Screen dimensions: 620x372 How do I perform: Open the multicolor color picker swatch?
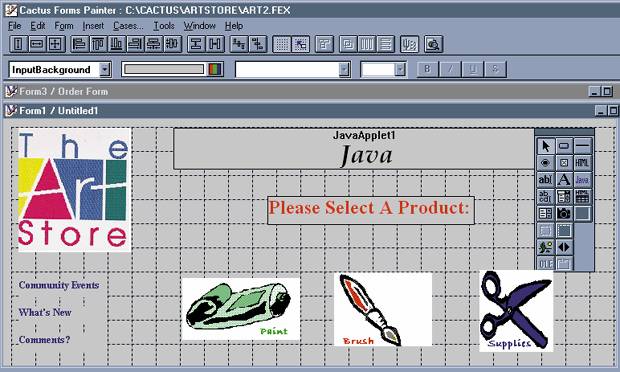215,70
